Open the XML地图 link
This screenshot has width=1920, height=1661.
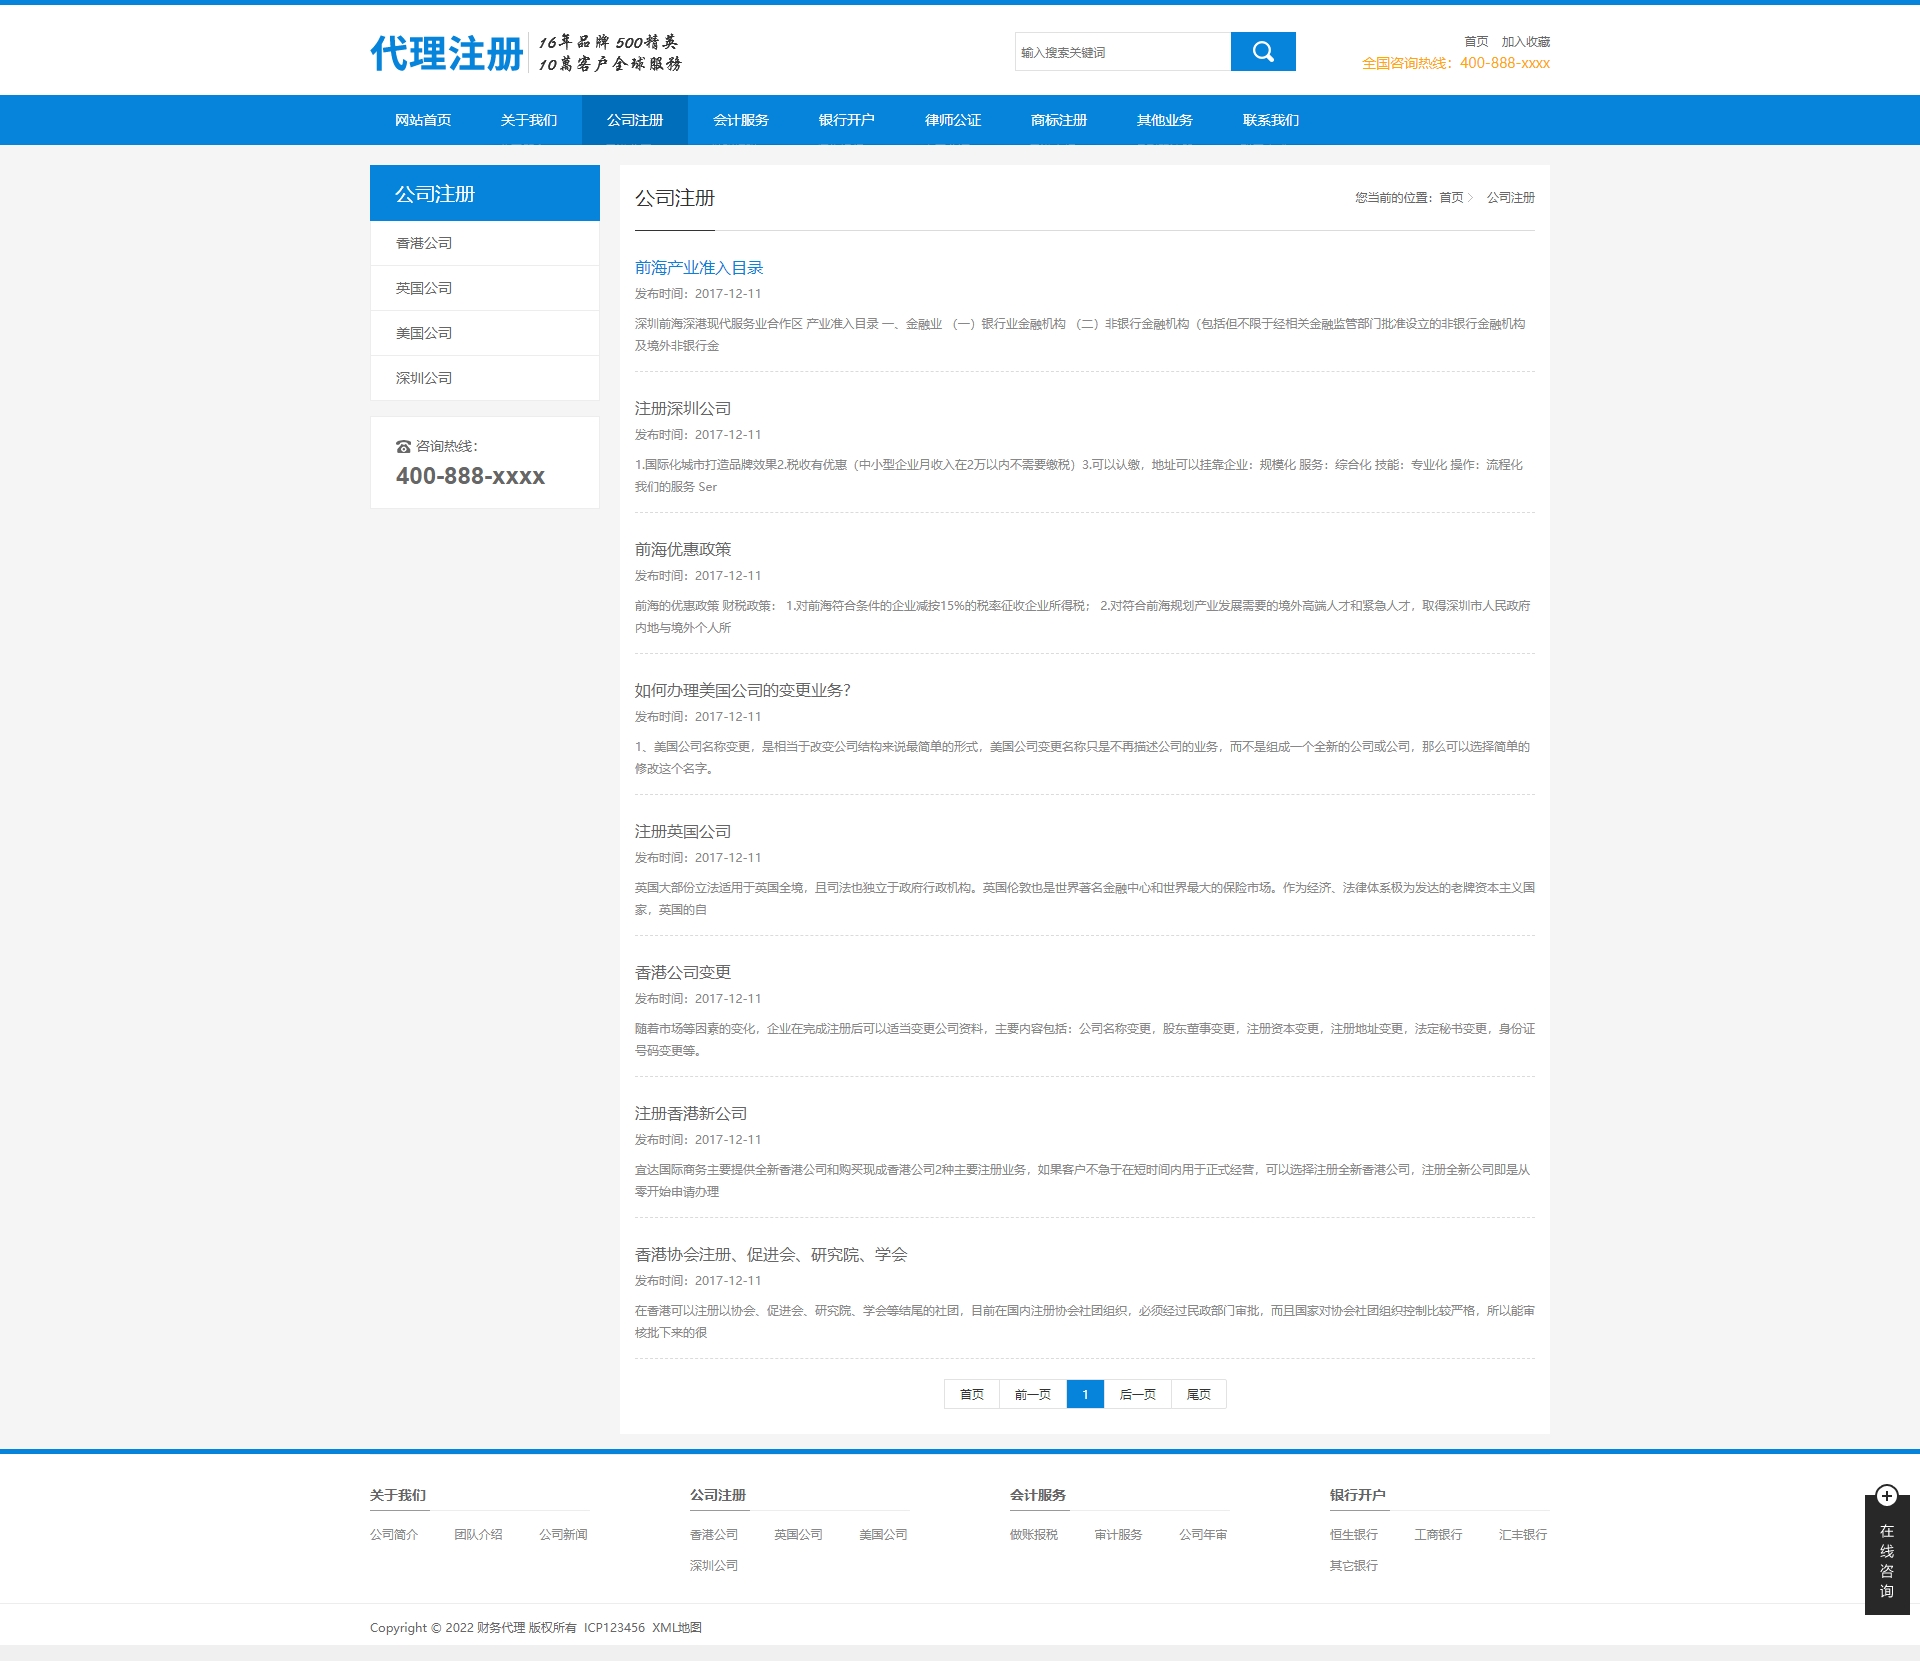(x=677, y=1628)
